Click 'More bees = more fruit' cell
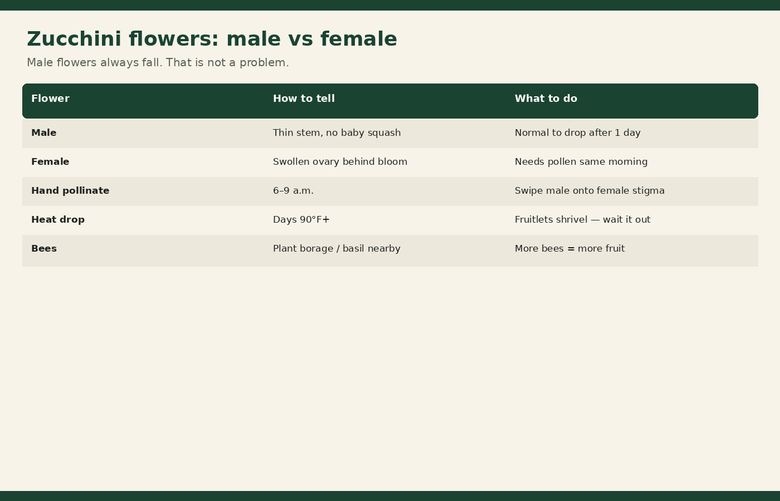 click(x=570, y=248)
